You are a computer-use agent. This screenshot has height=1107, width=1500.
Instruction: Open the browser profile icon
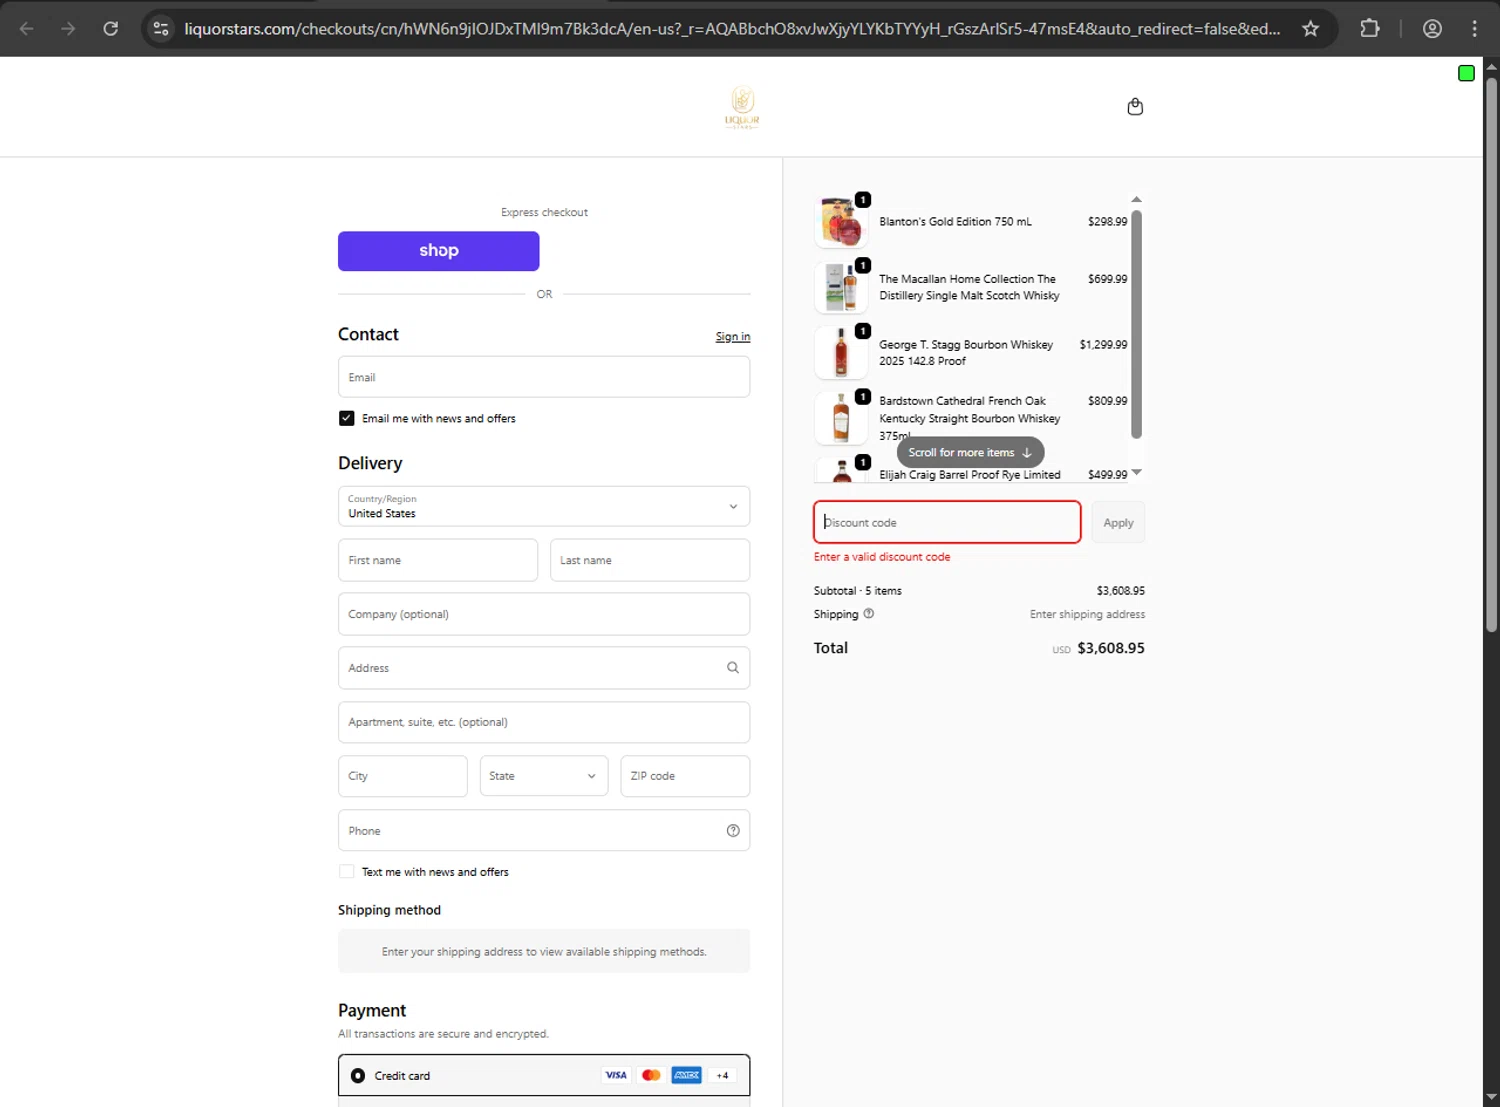(1432, 29)
